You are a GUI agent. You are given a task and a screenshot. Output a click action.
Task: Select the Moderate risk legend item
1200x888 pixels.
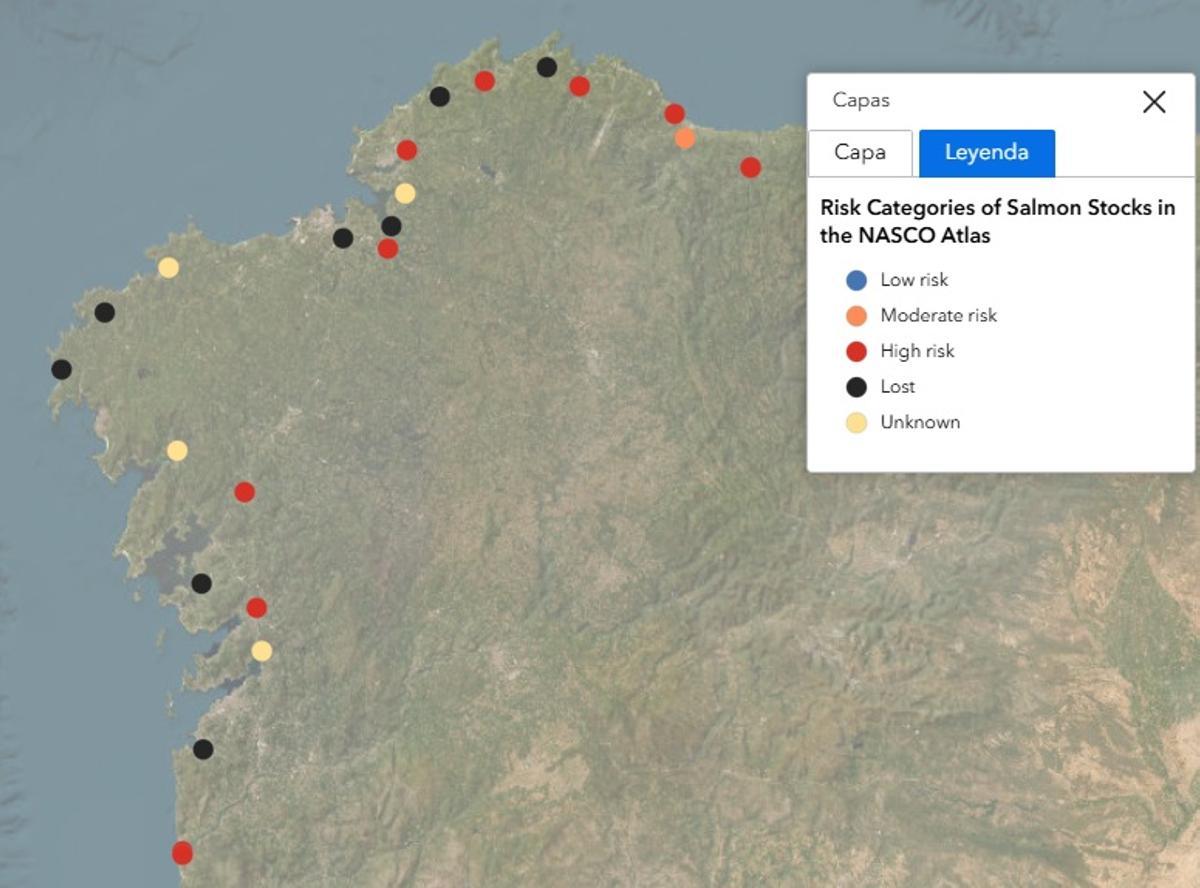[x=936, y=315]
